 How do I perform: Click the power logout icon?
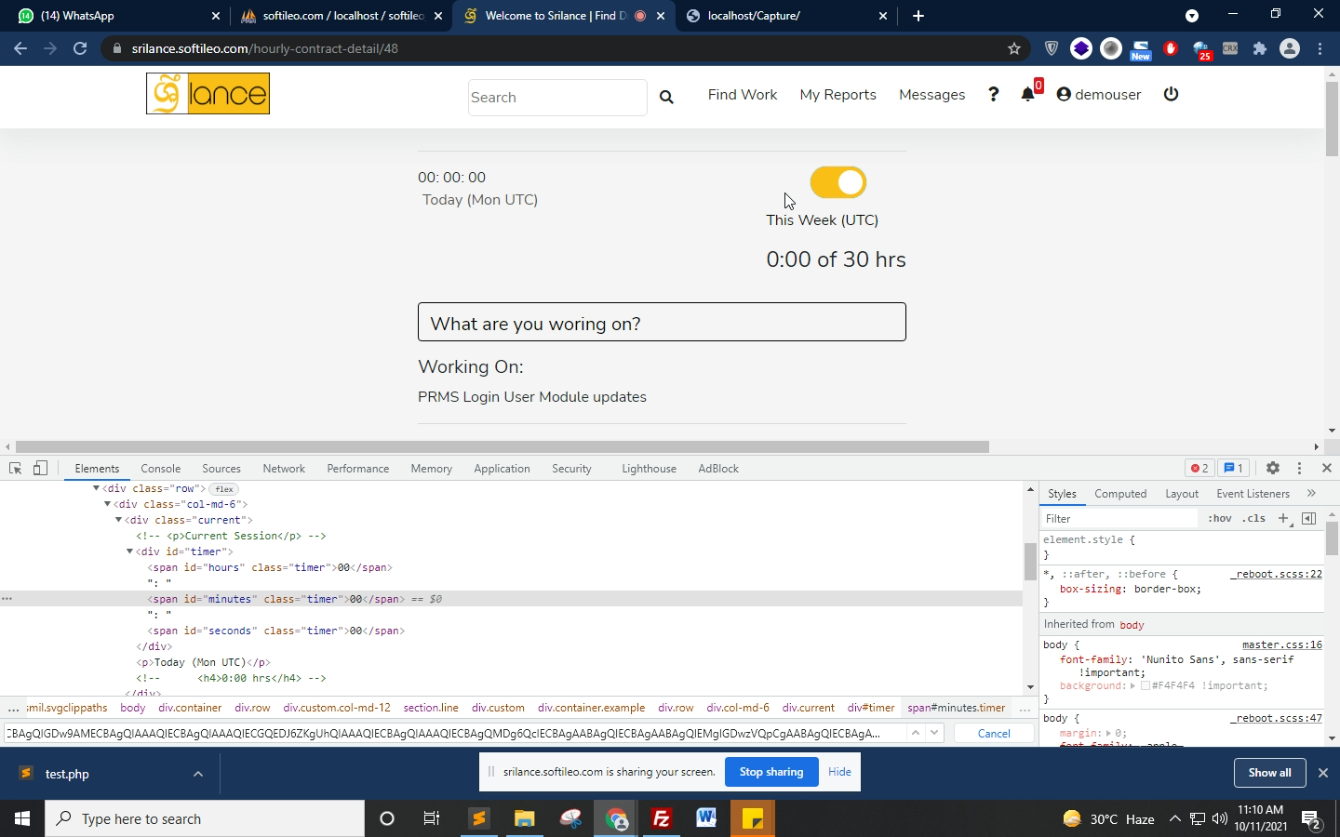tap(1171, 94)
